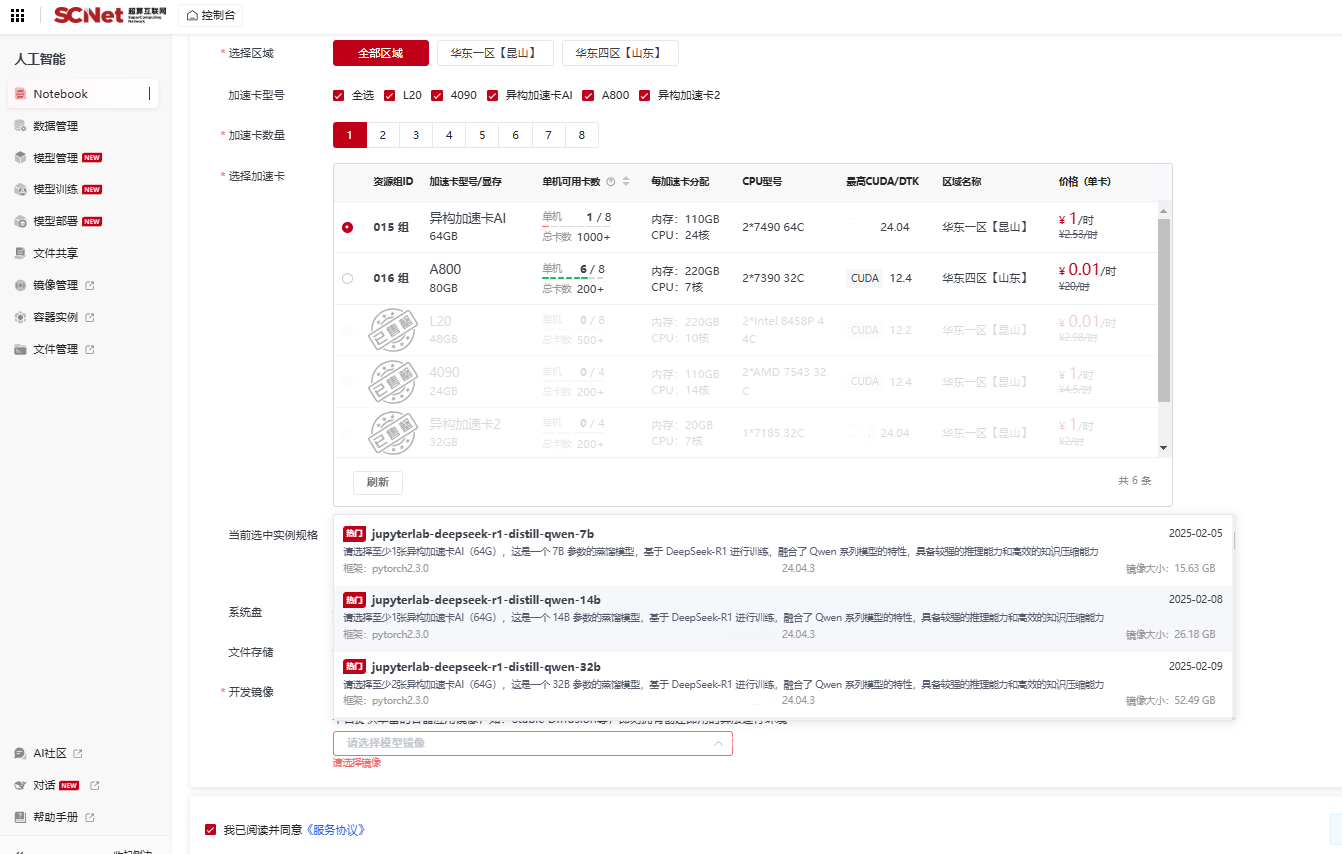The height and width of the screenshot is (854, 1342).
Task: Select the 016 组 A800 radio button
Action: click(347, 279)
